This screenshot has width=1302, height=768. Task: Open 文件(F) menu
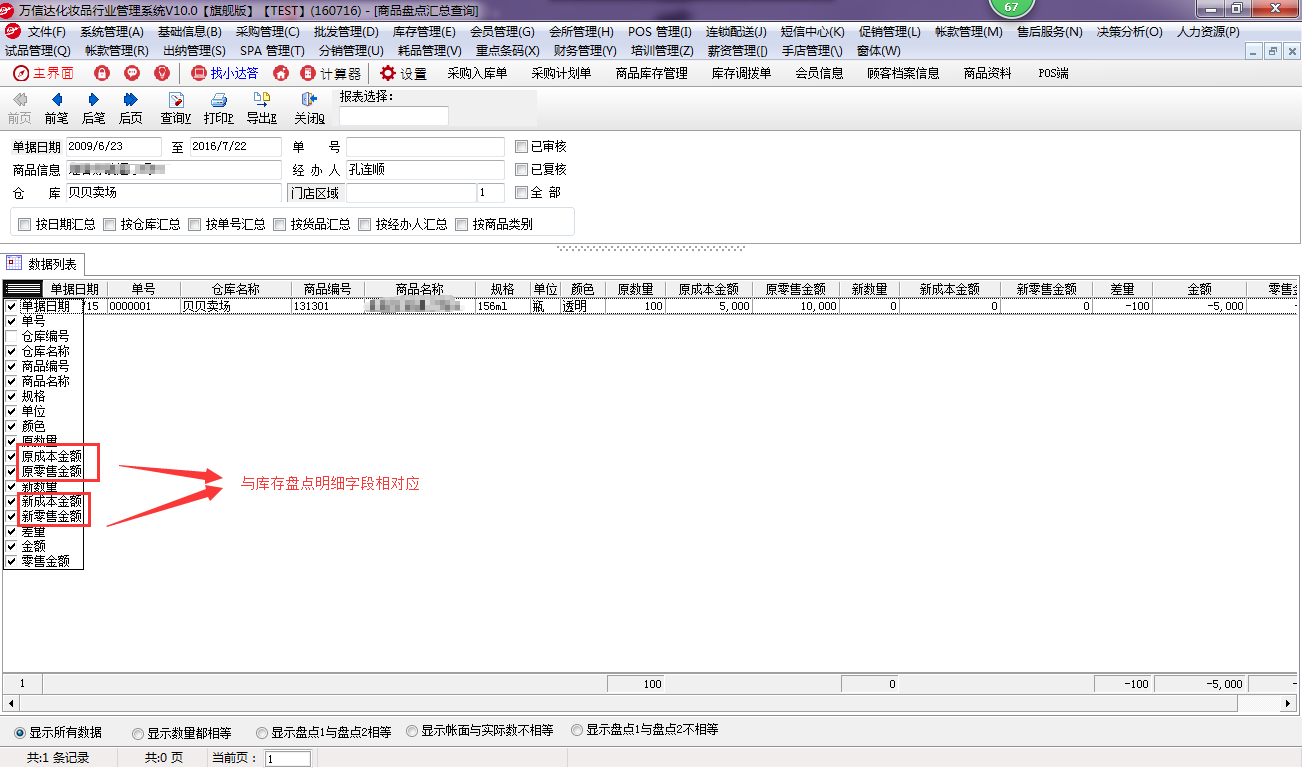coord(46,32)
